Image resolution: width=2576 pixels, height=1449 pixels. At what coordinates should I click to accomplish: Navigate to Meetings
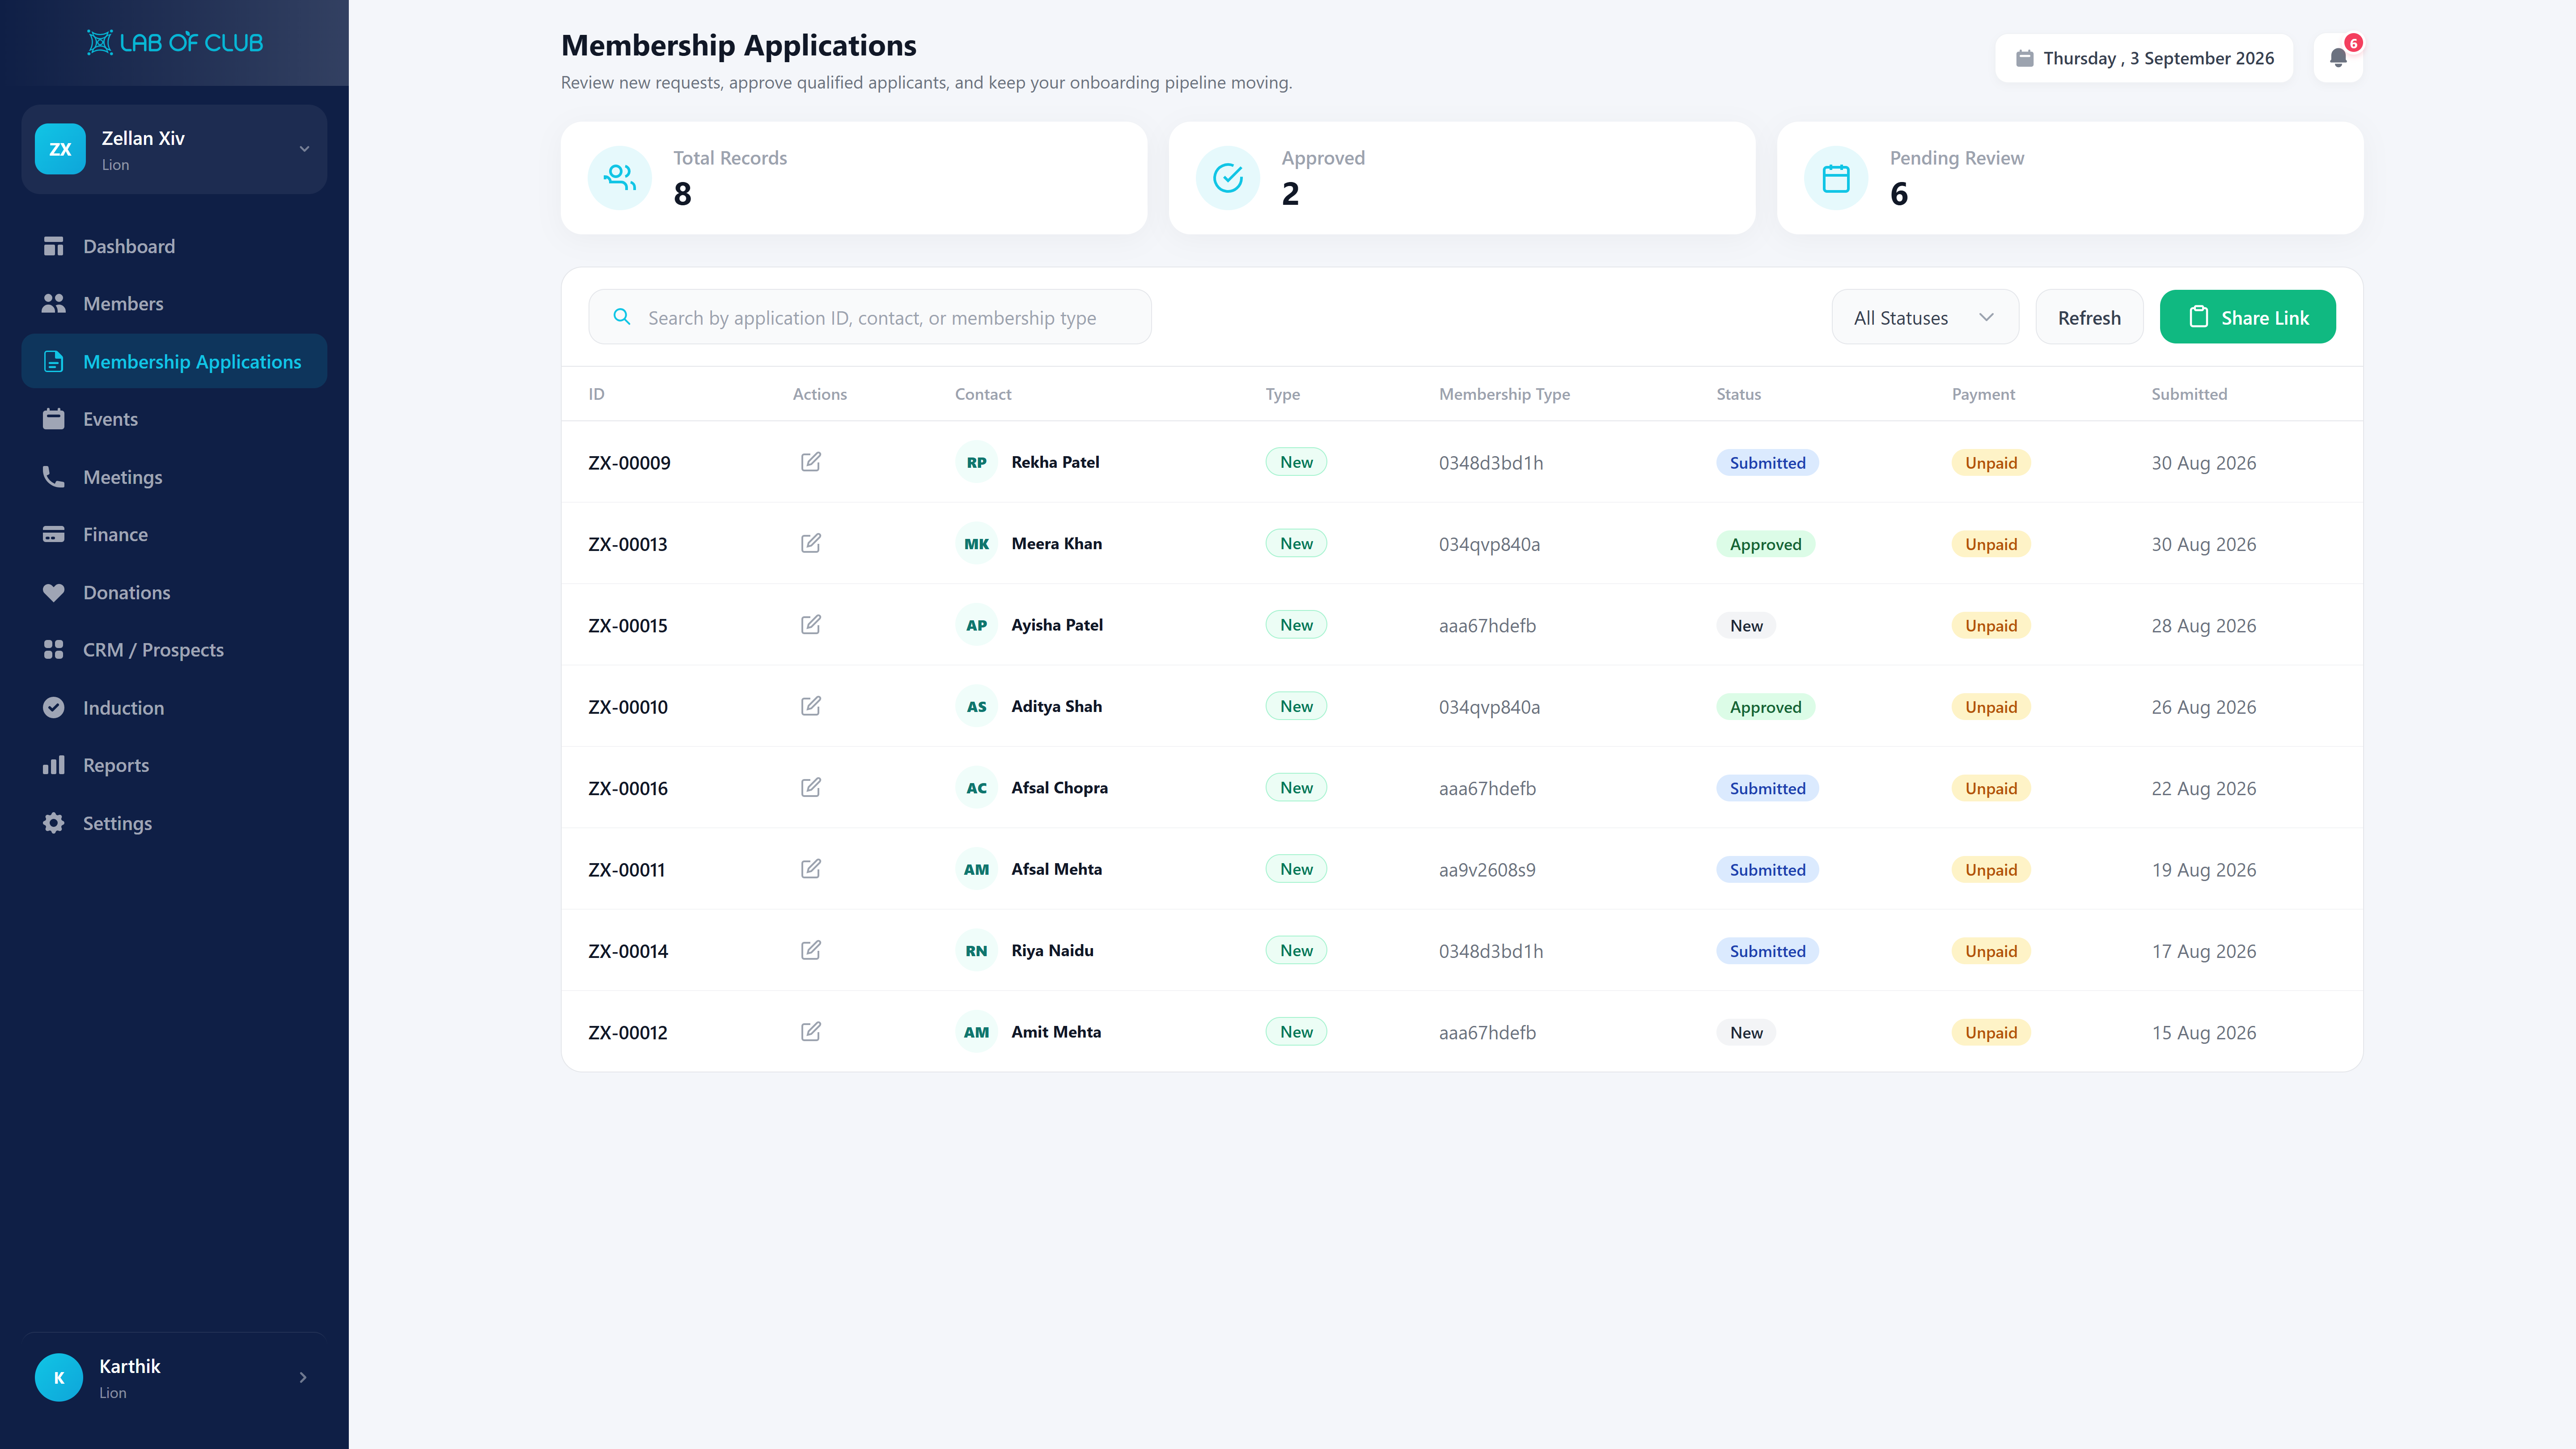pos(174,477)
